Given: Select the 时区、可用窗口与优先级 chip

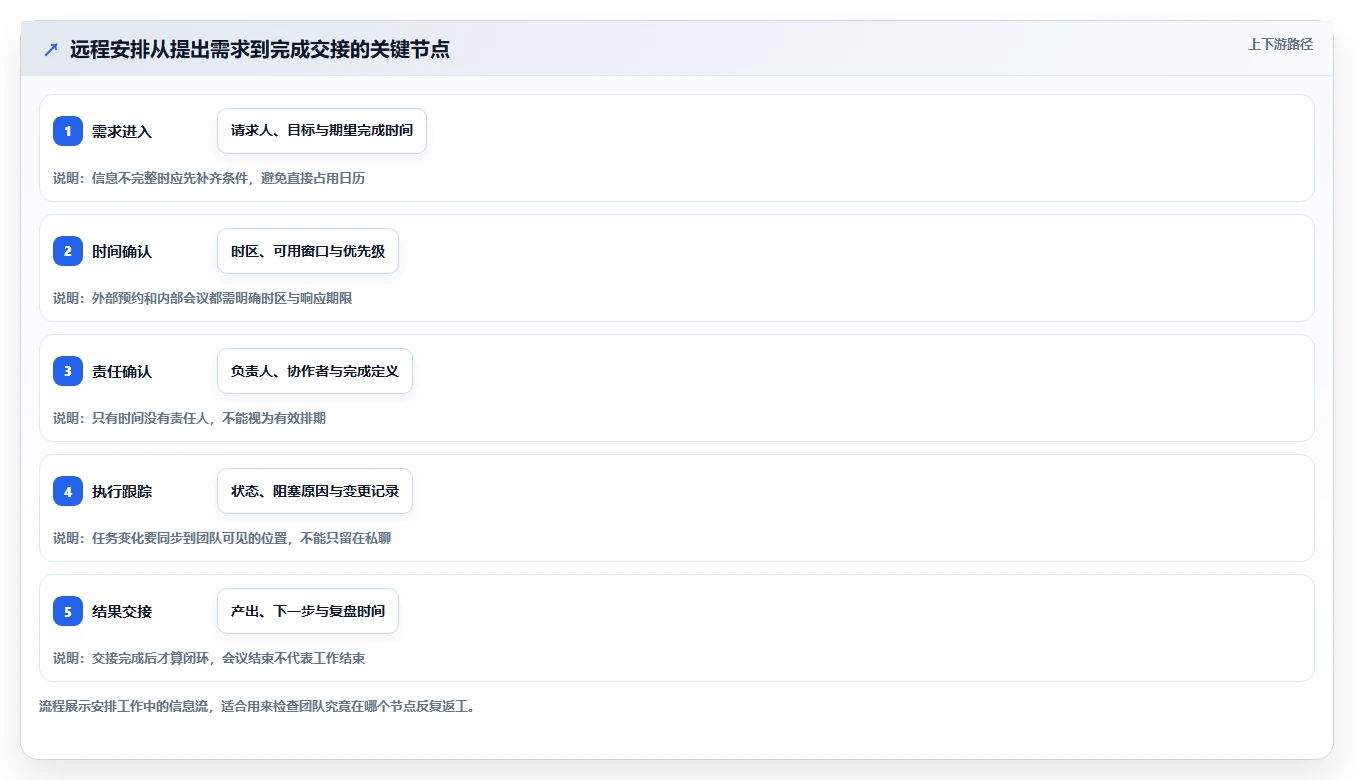Looking at the screenshot, I should (308, 251).
